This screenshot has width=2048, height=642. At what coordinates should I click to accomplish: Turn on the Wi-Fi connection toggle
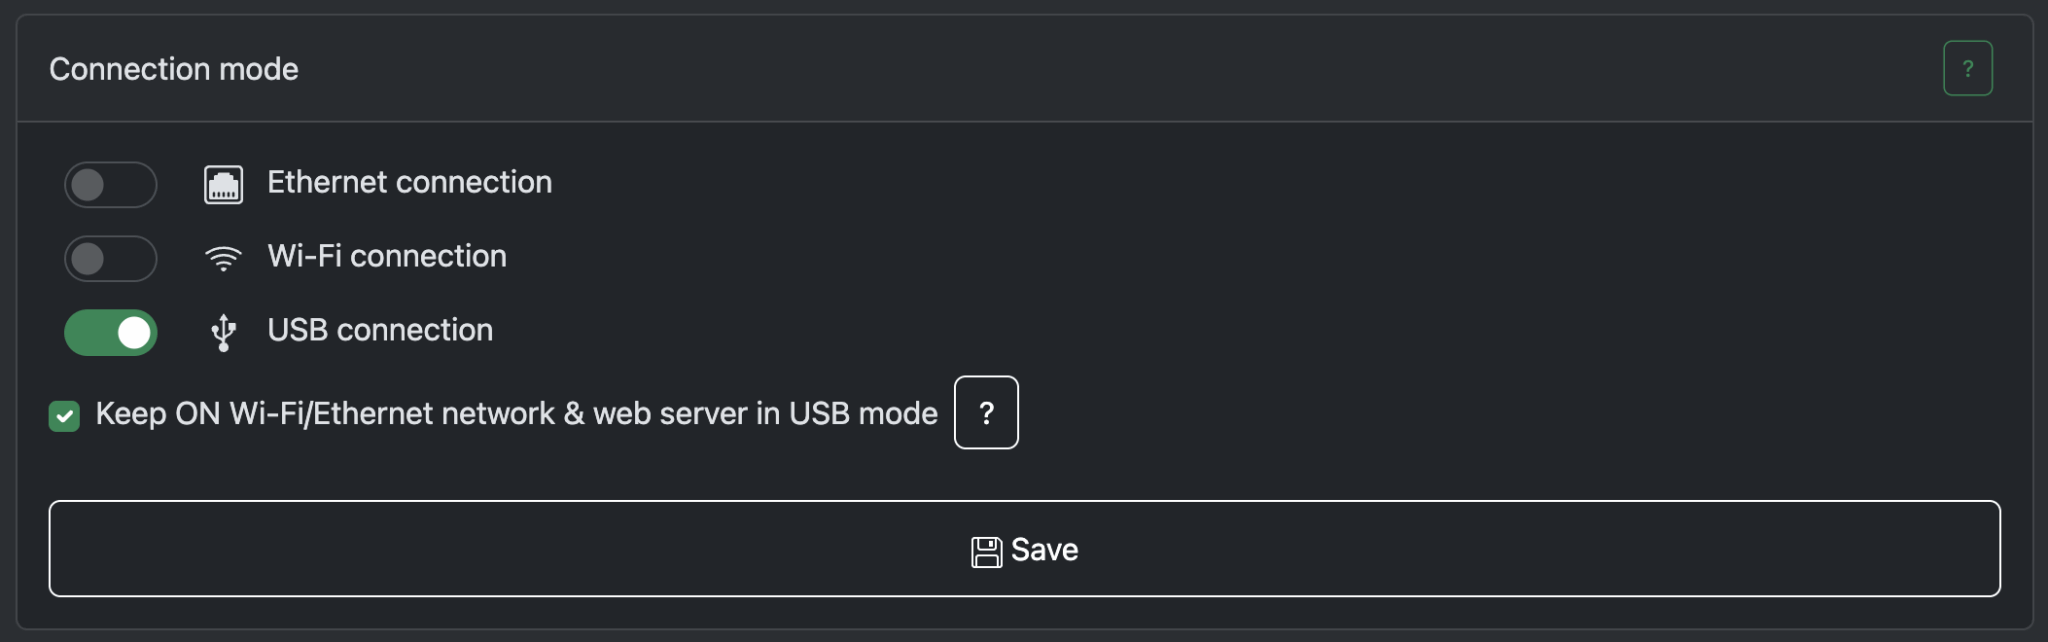tap(110, 258)
